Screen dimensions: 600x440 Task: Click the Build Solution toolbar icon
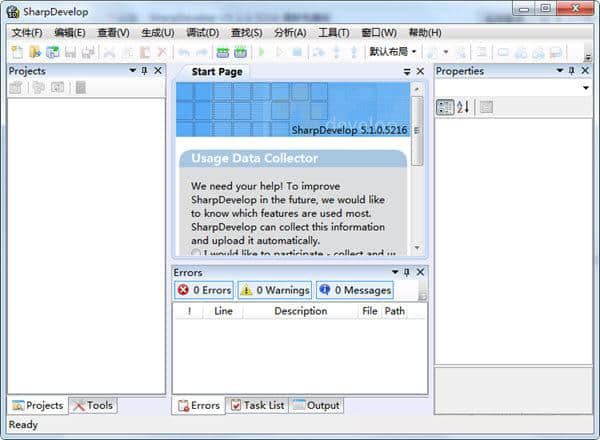[x=223, y=52]
